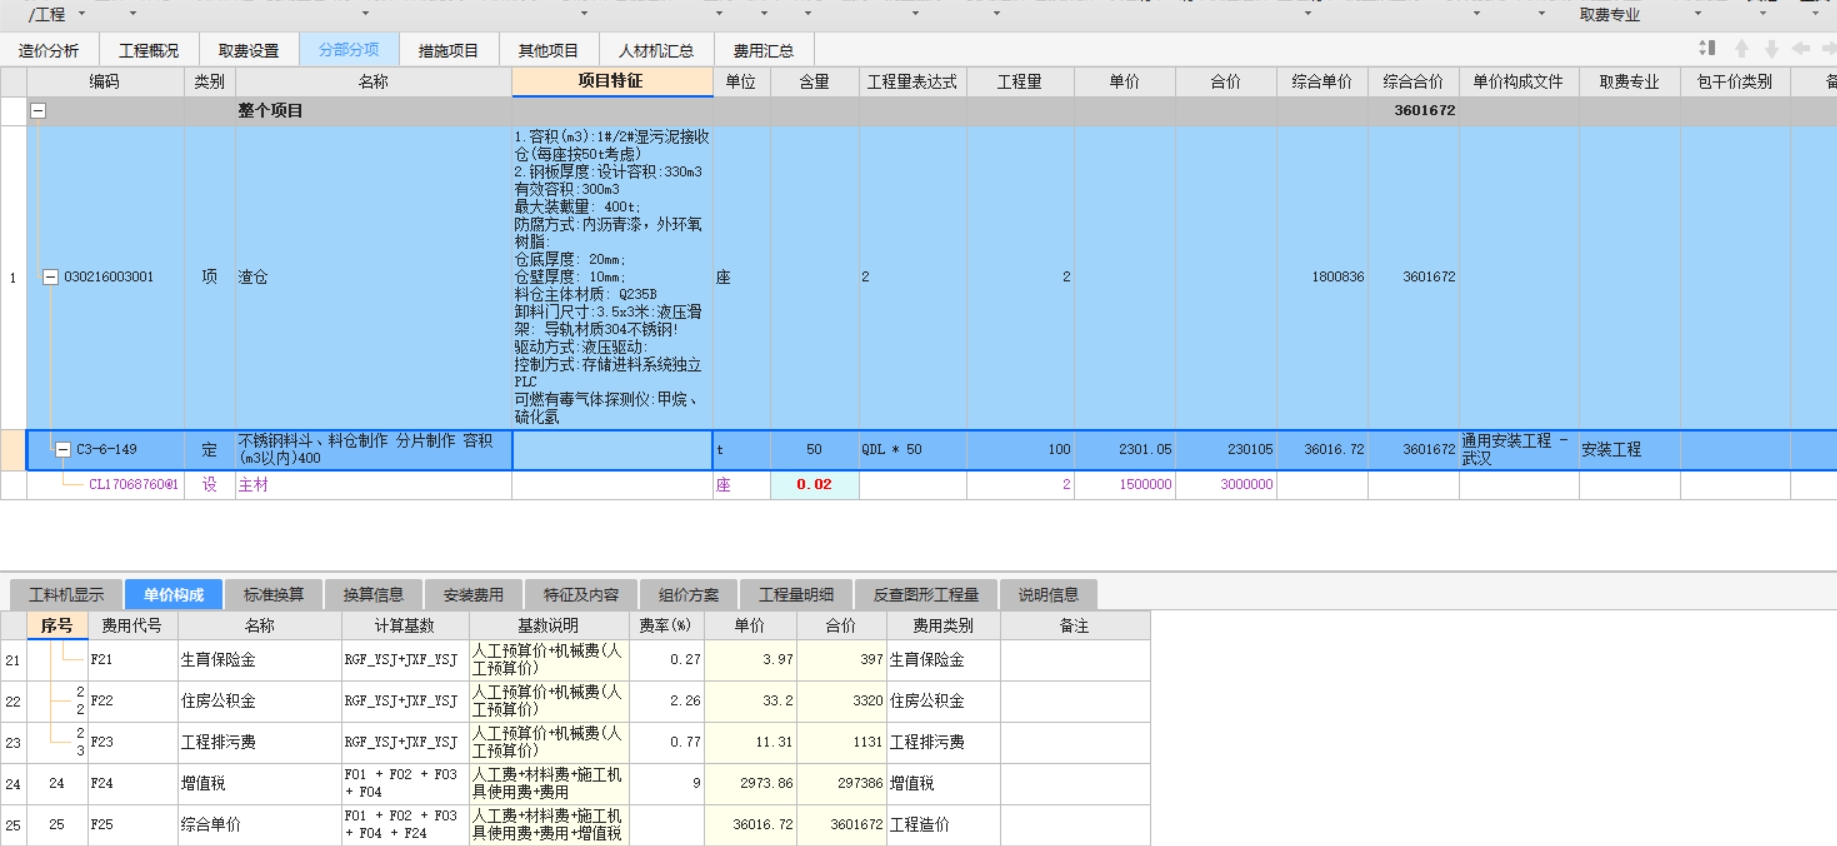Open the 人材机汇总 tab

click(x=656, y=50)
